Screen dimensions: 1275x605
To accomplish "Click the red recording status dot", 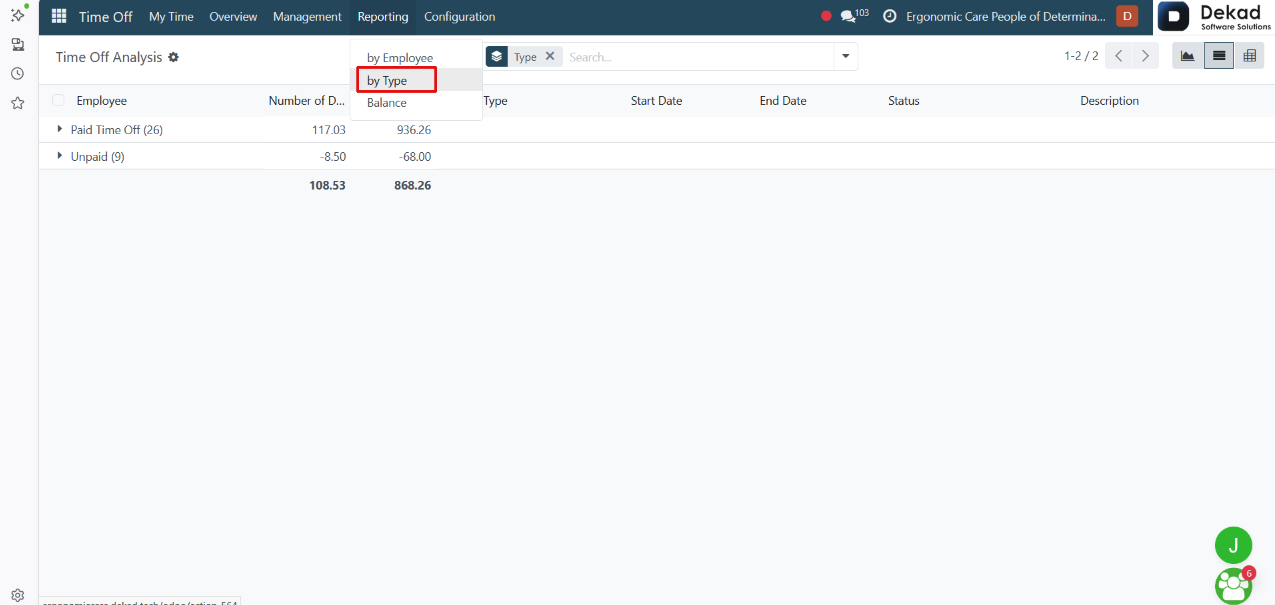I will (x=826, y=16).
